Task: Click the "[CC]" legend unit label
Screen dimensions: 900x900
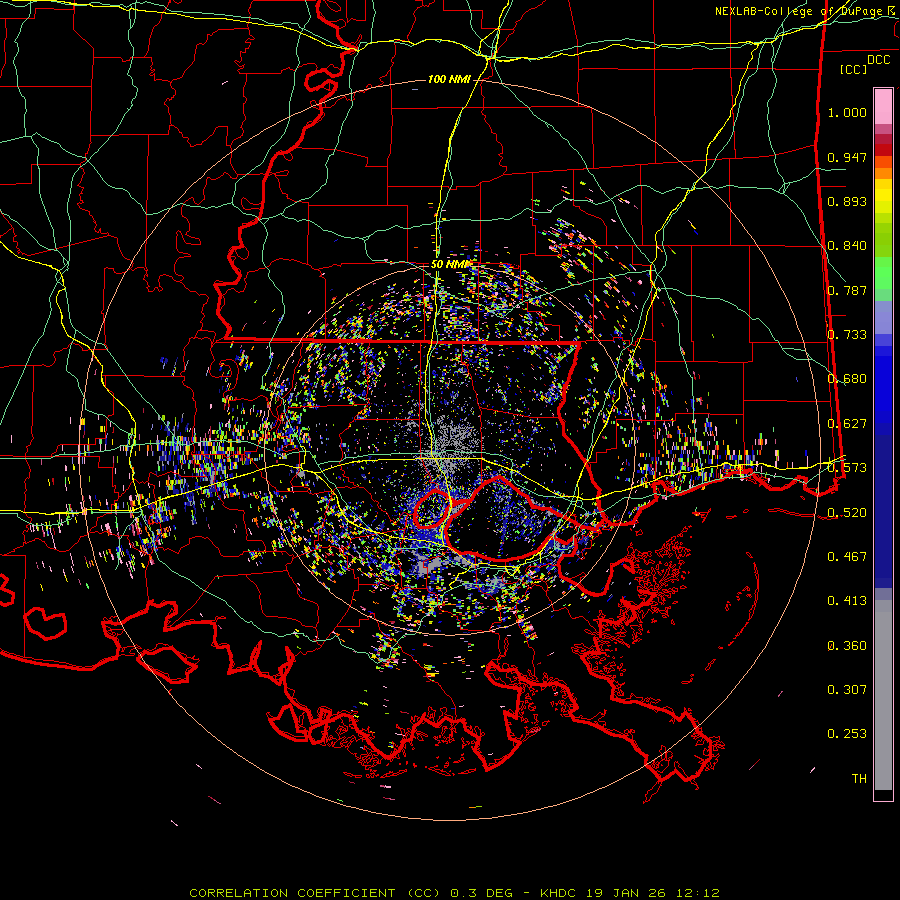Action: (x=854, y=69)
